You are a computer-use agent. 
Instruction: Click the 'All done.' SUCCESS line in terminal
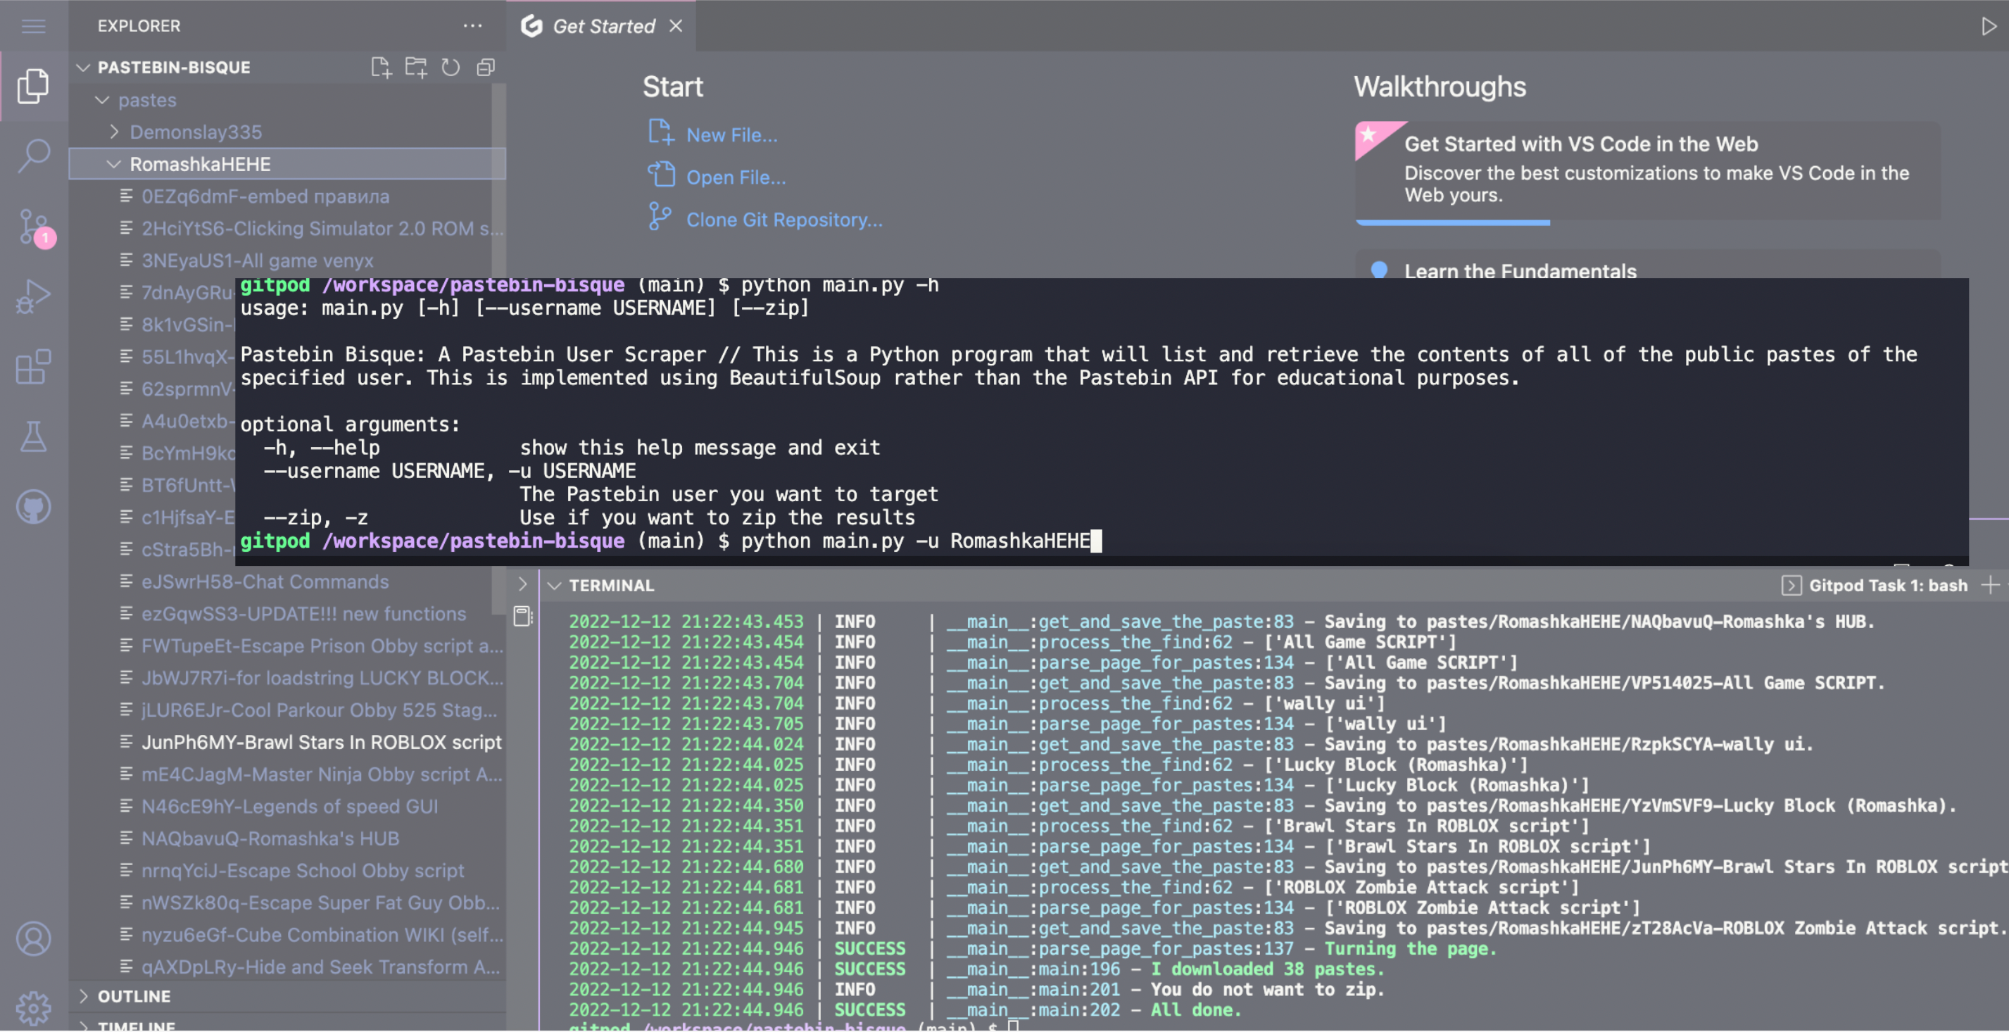coord(905,1010)
